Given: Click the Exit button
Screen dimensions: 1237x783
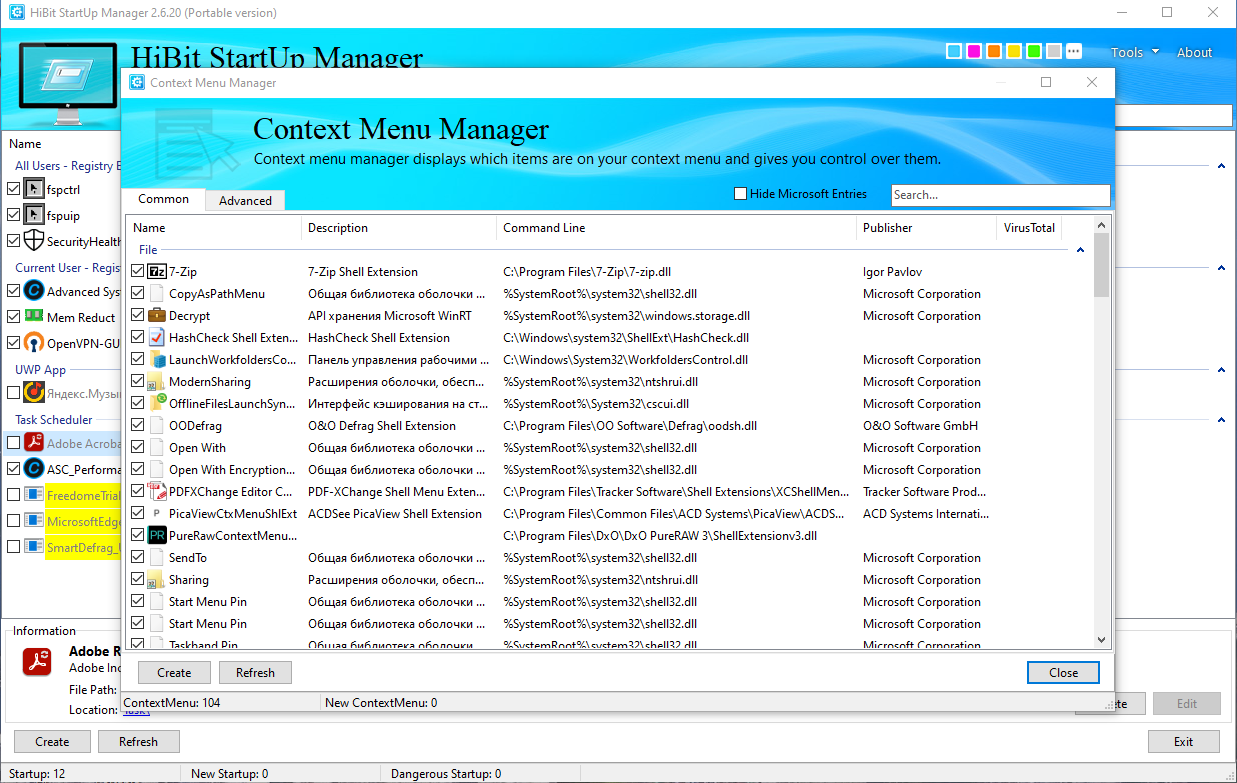Looking at the screenshot, I should click(x=1184, y=742).
